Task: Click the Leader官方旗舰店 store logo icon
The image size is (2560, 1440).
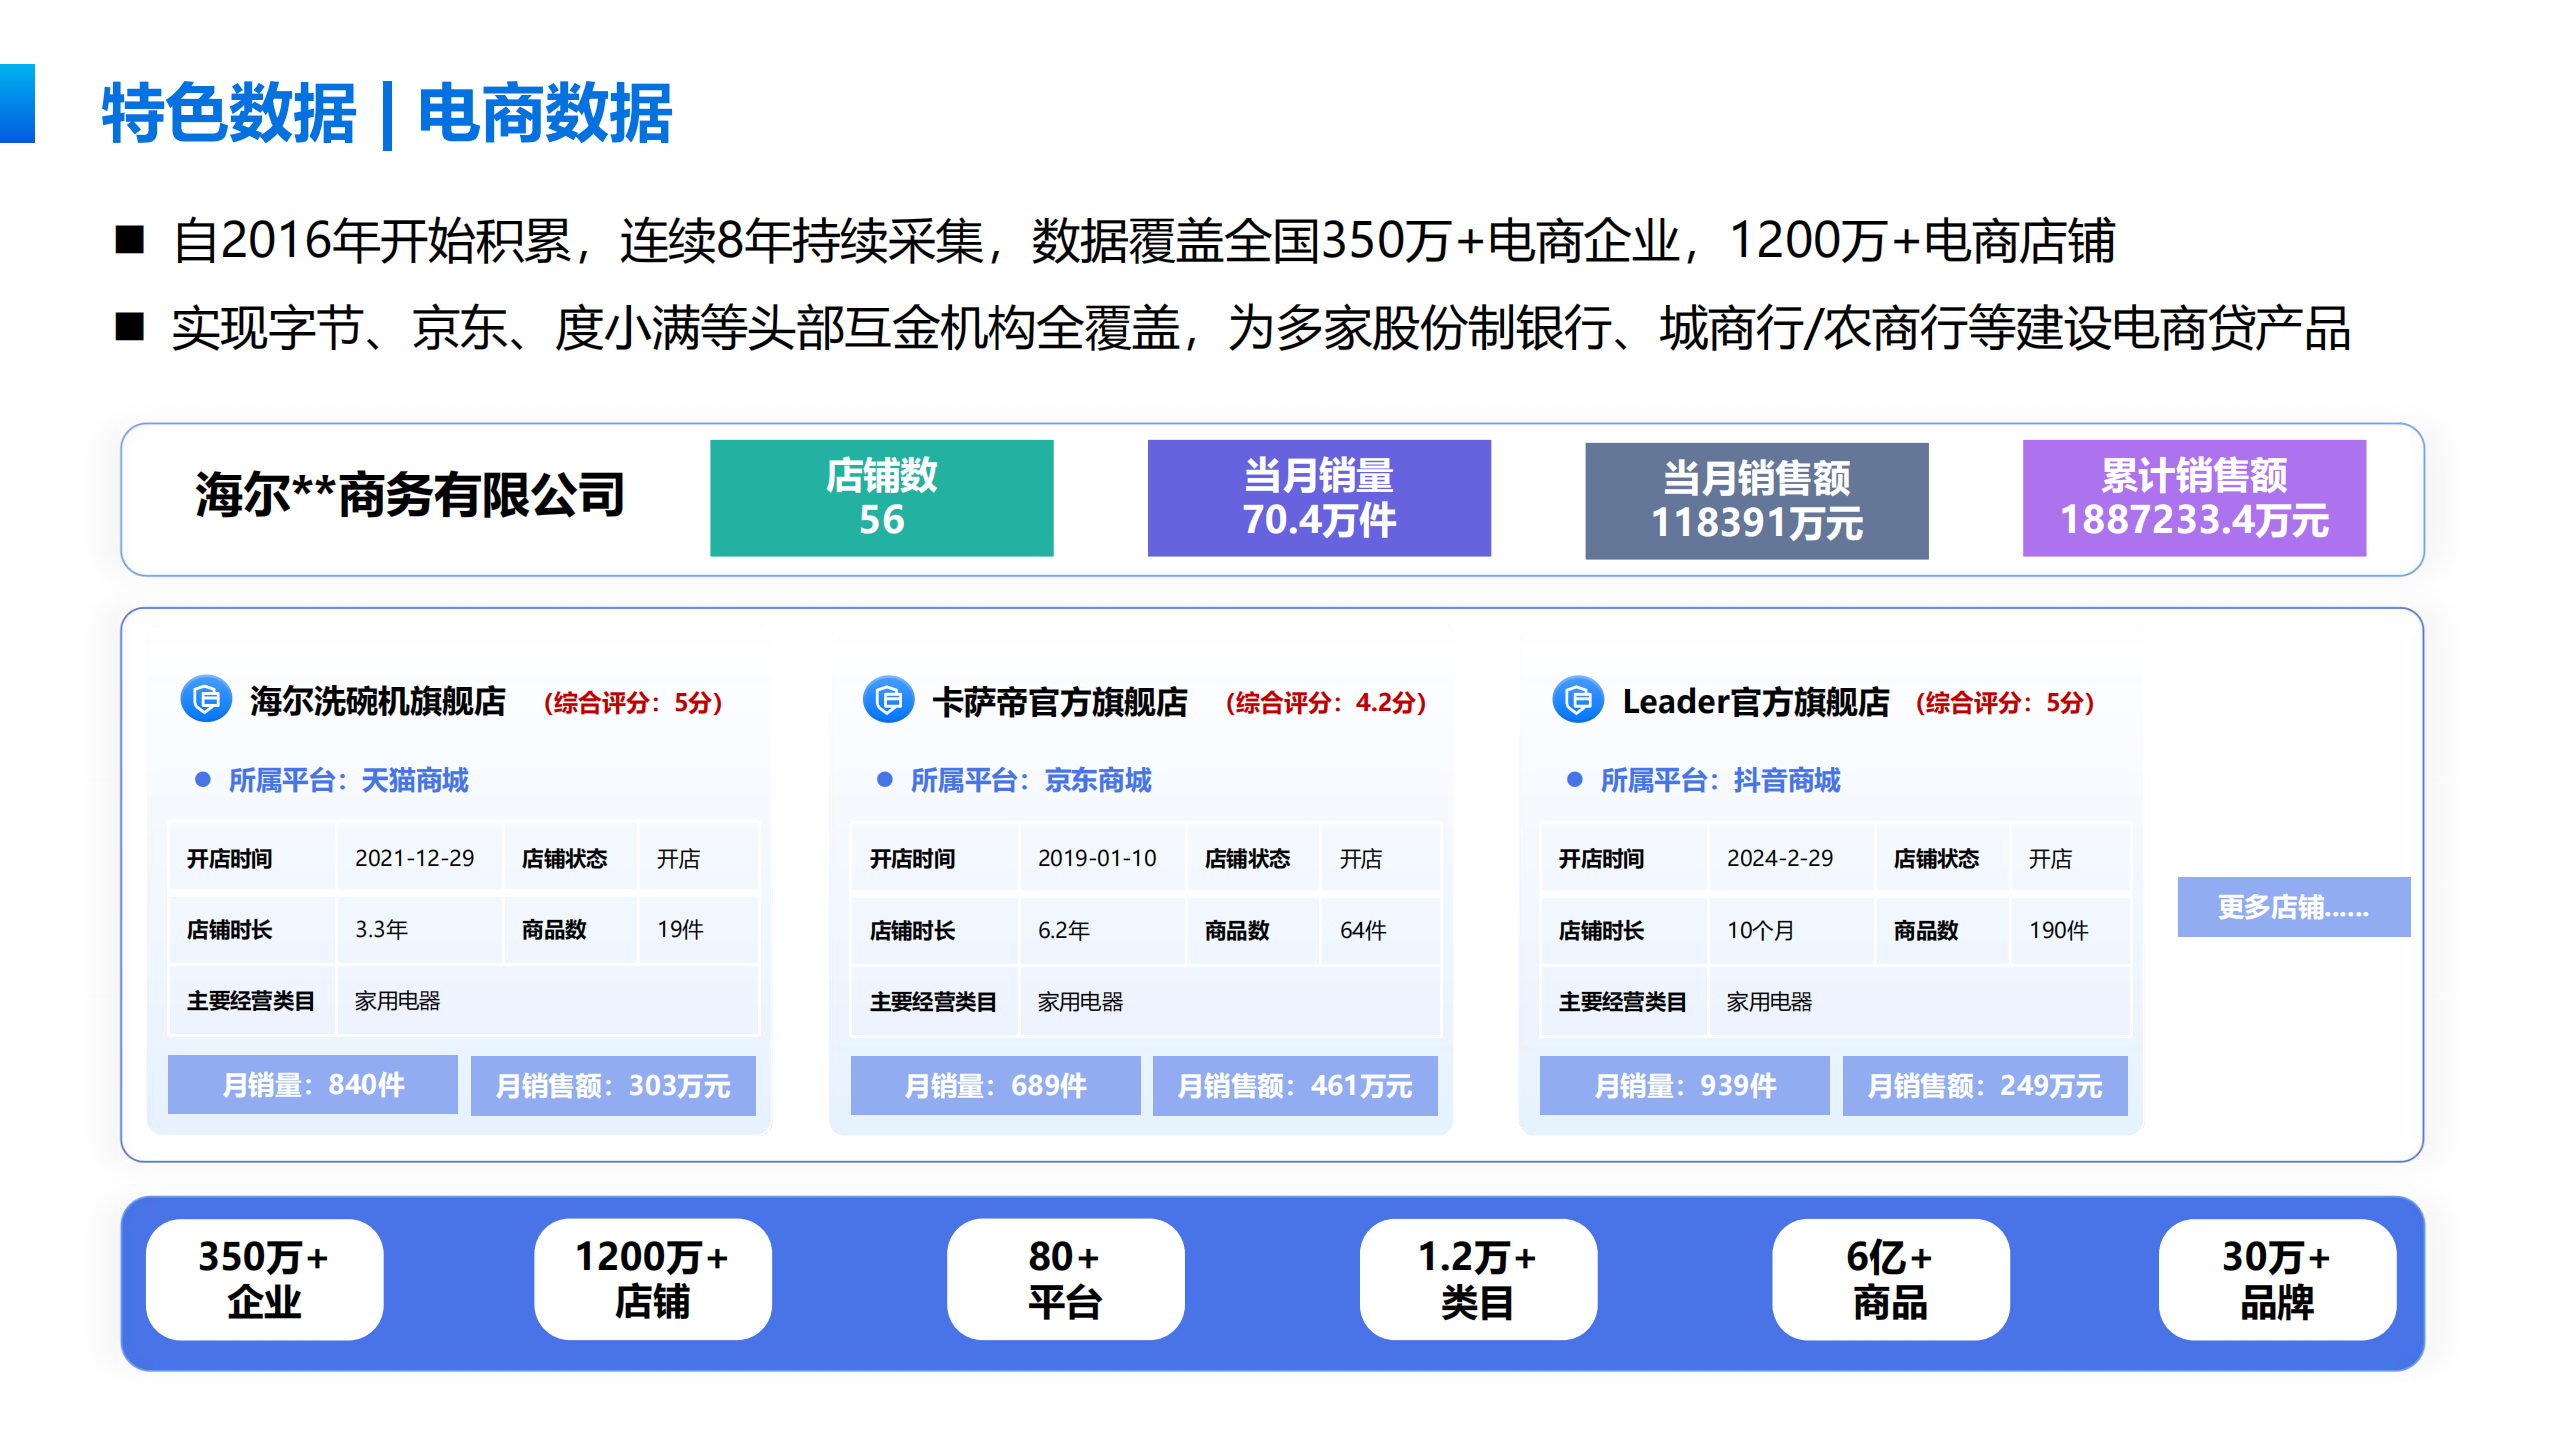Action: (1578, 700)
